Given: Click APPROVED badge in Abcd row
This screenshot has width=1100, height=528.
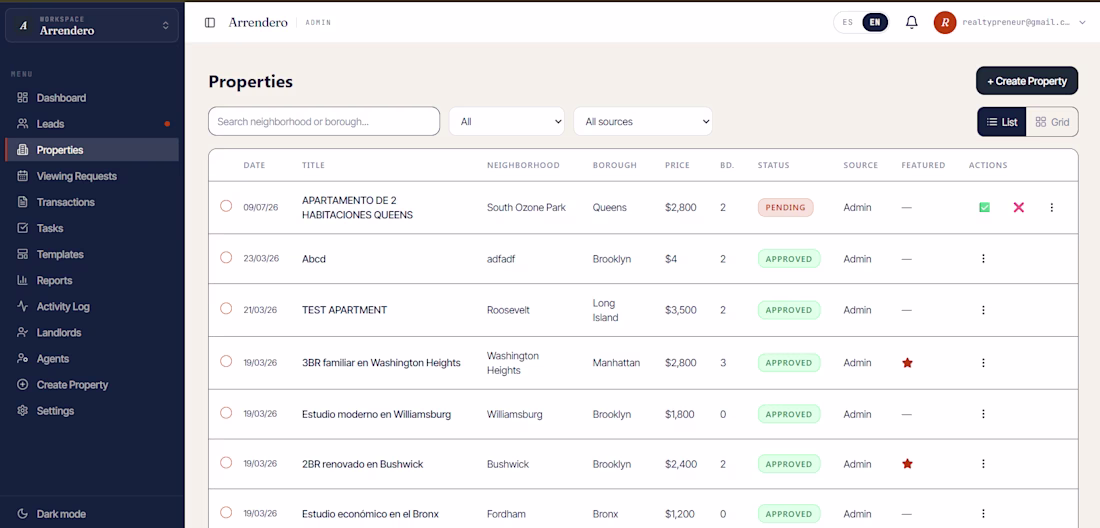Looking at the screenshot, I should coord(789,259).
